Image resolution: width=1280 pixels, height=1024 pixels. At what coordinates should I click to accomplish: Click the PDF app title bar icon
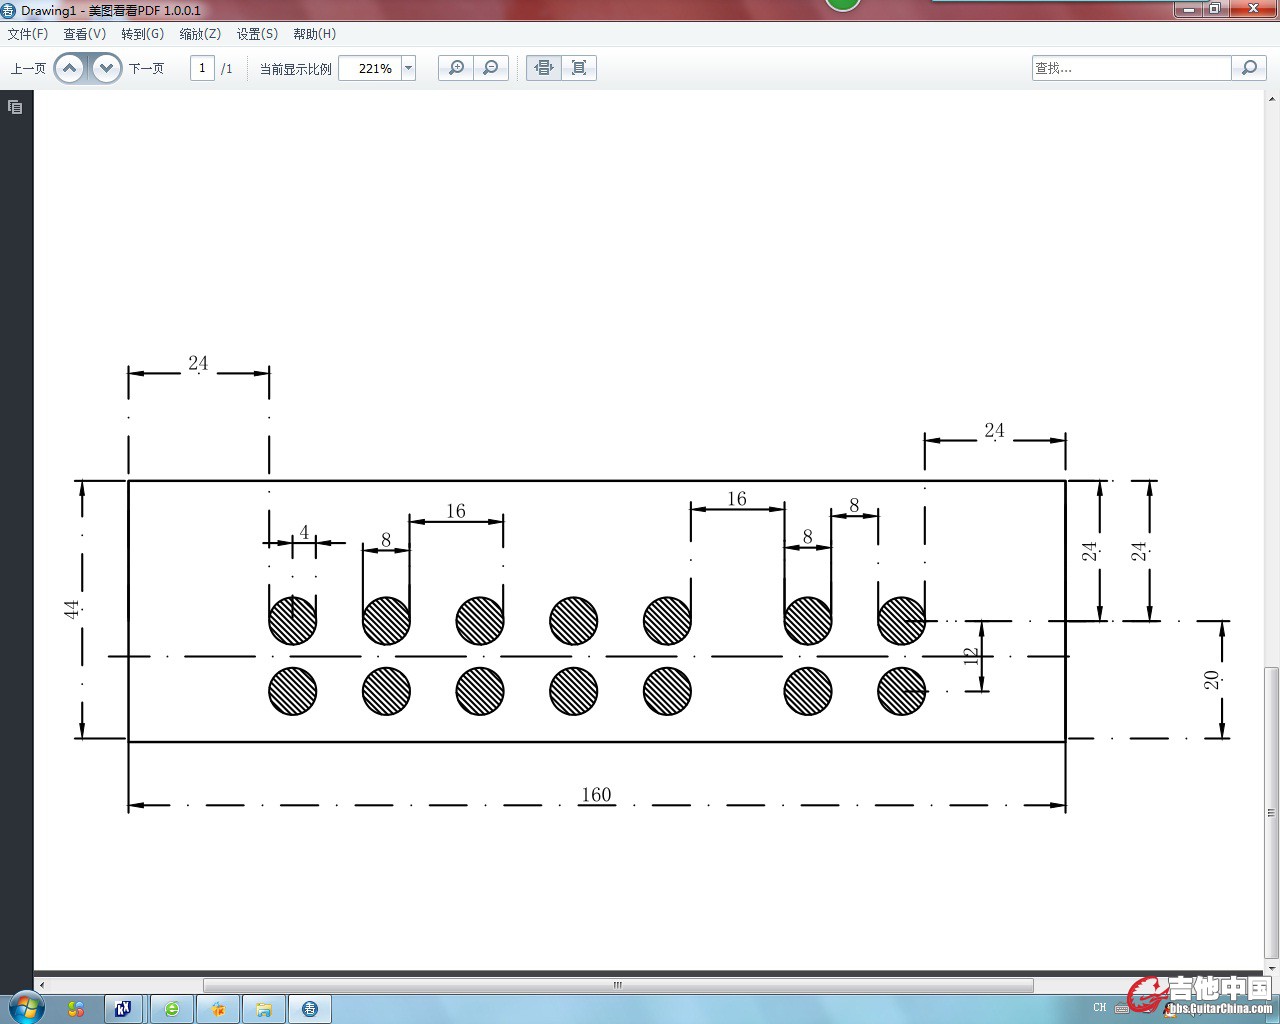click(x=9, y=10)
